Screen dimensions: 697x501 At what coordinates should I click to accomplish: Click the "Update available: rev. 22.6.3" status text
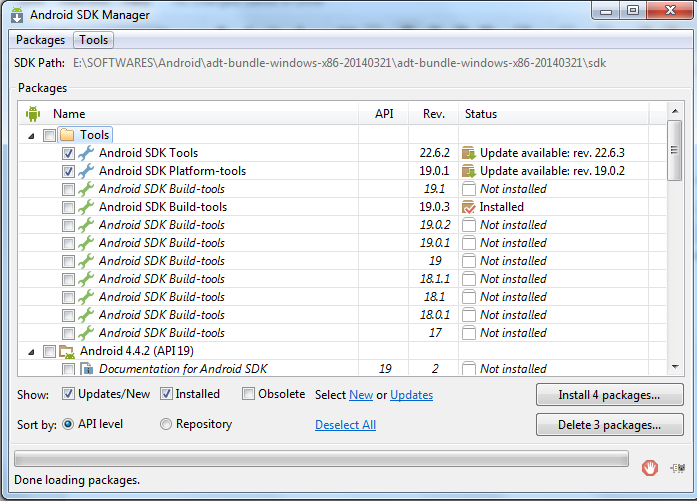[x=552, y=153]
